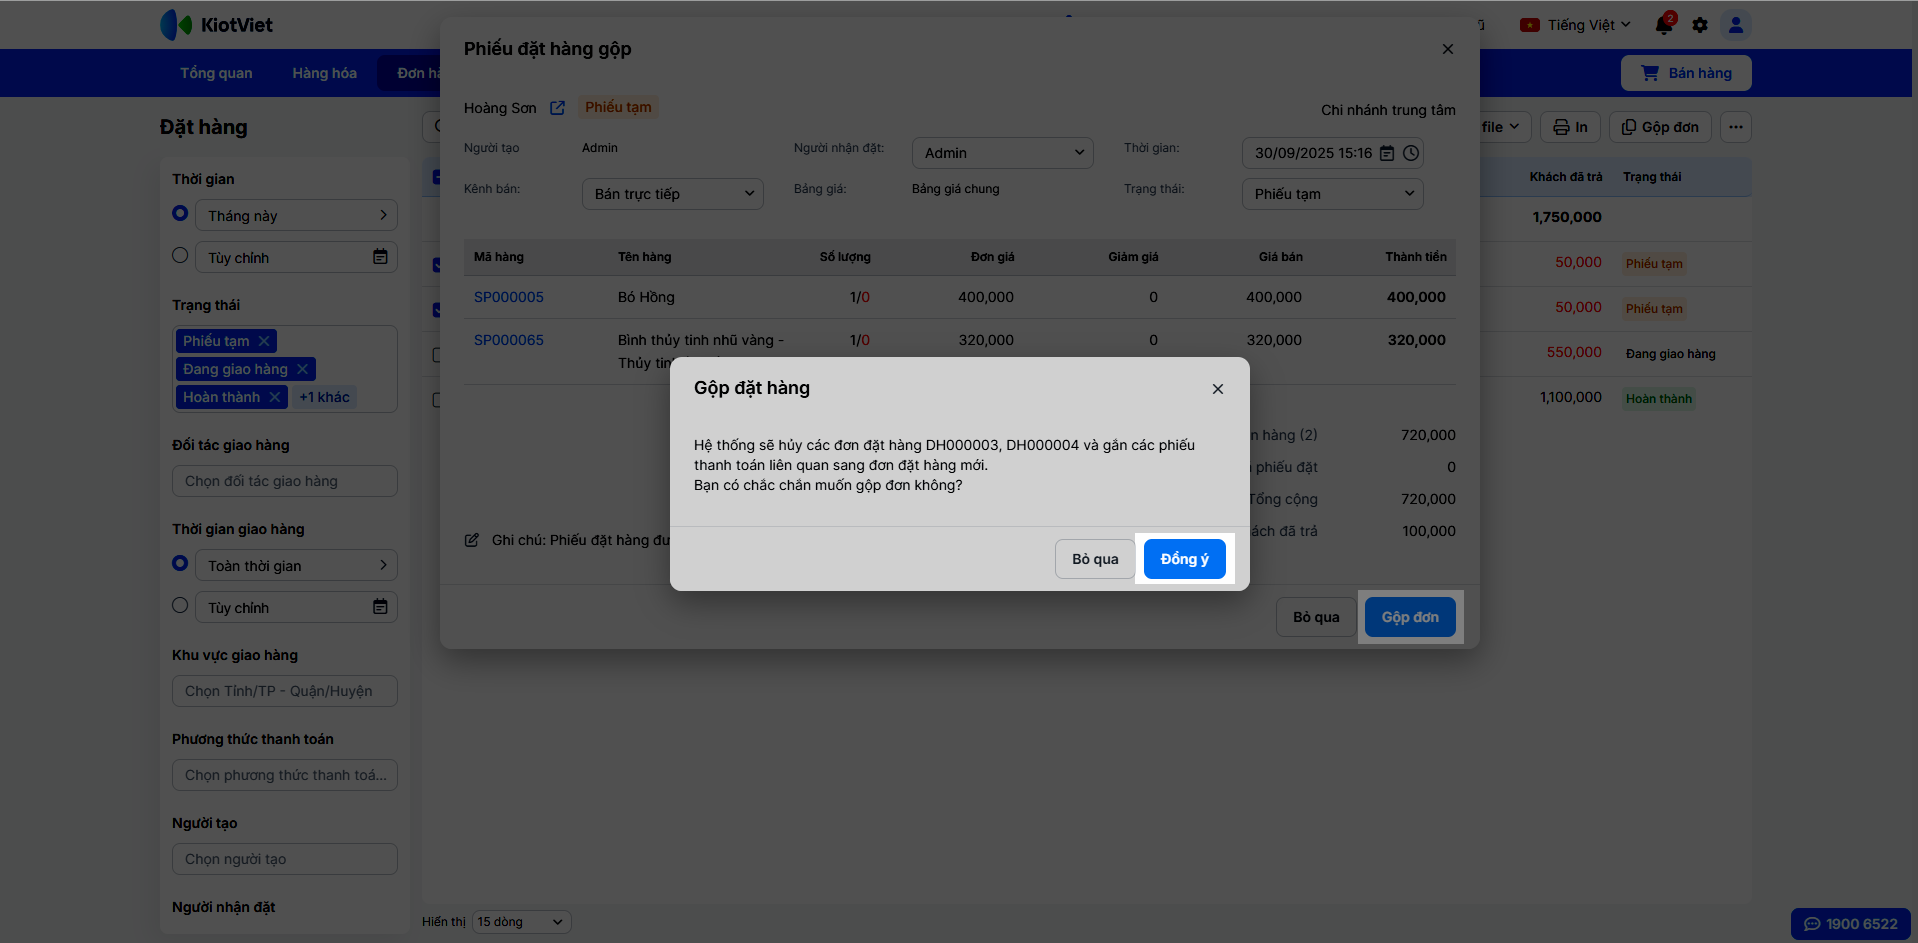Select the Tùy chỉnh radio under Thời gian
The width and height of the screenshot is (1918, 943).
180,256
